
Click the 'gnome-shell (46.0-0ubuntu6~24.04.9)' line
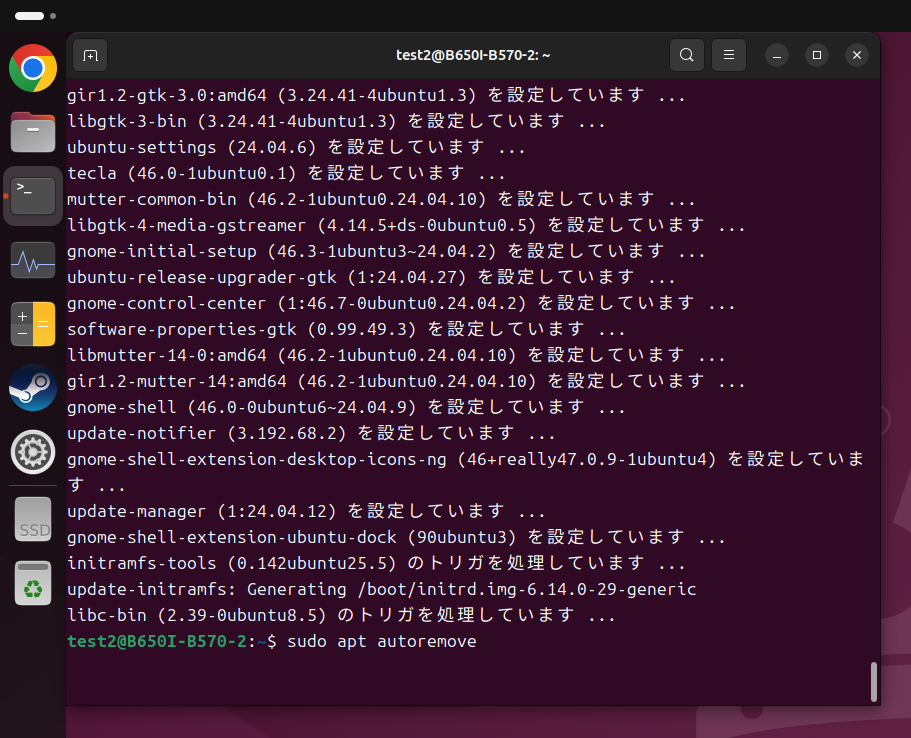346,407
